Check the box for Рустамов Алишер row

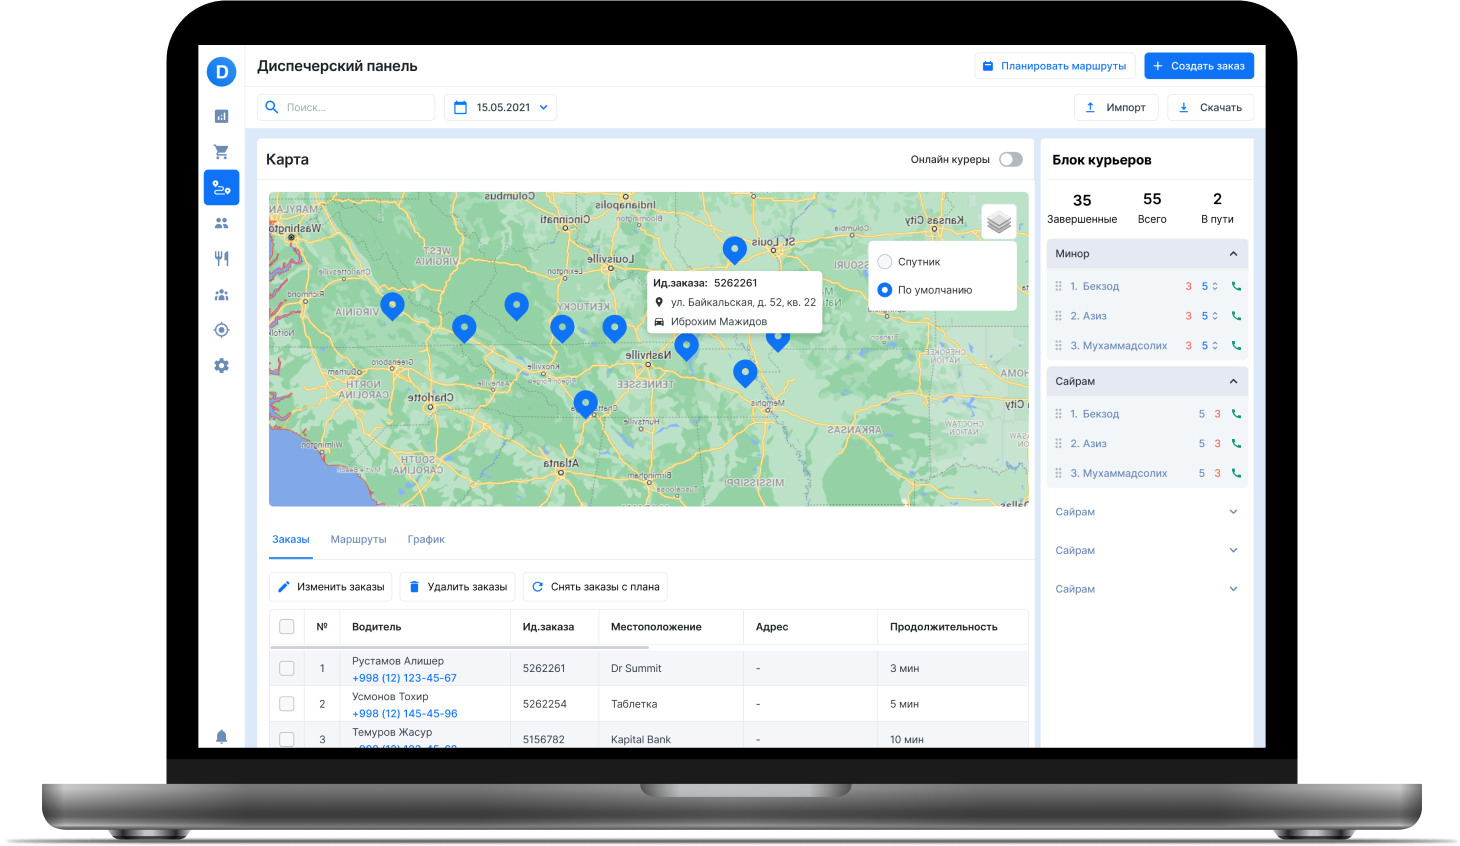[287, 668]
